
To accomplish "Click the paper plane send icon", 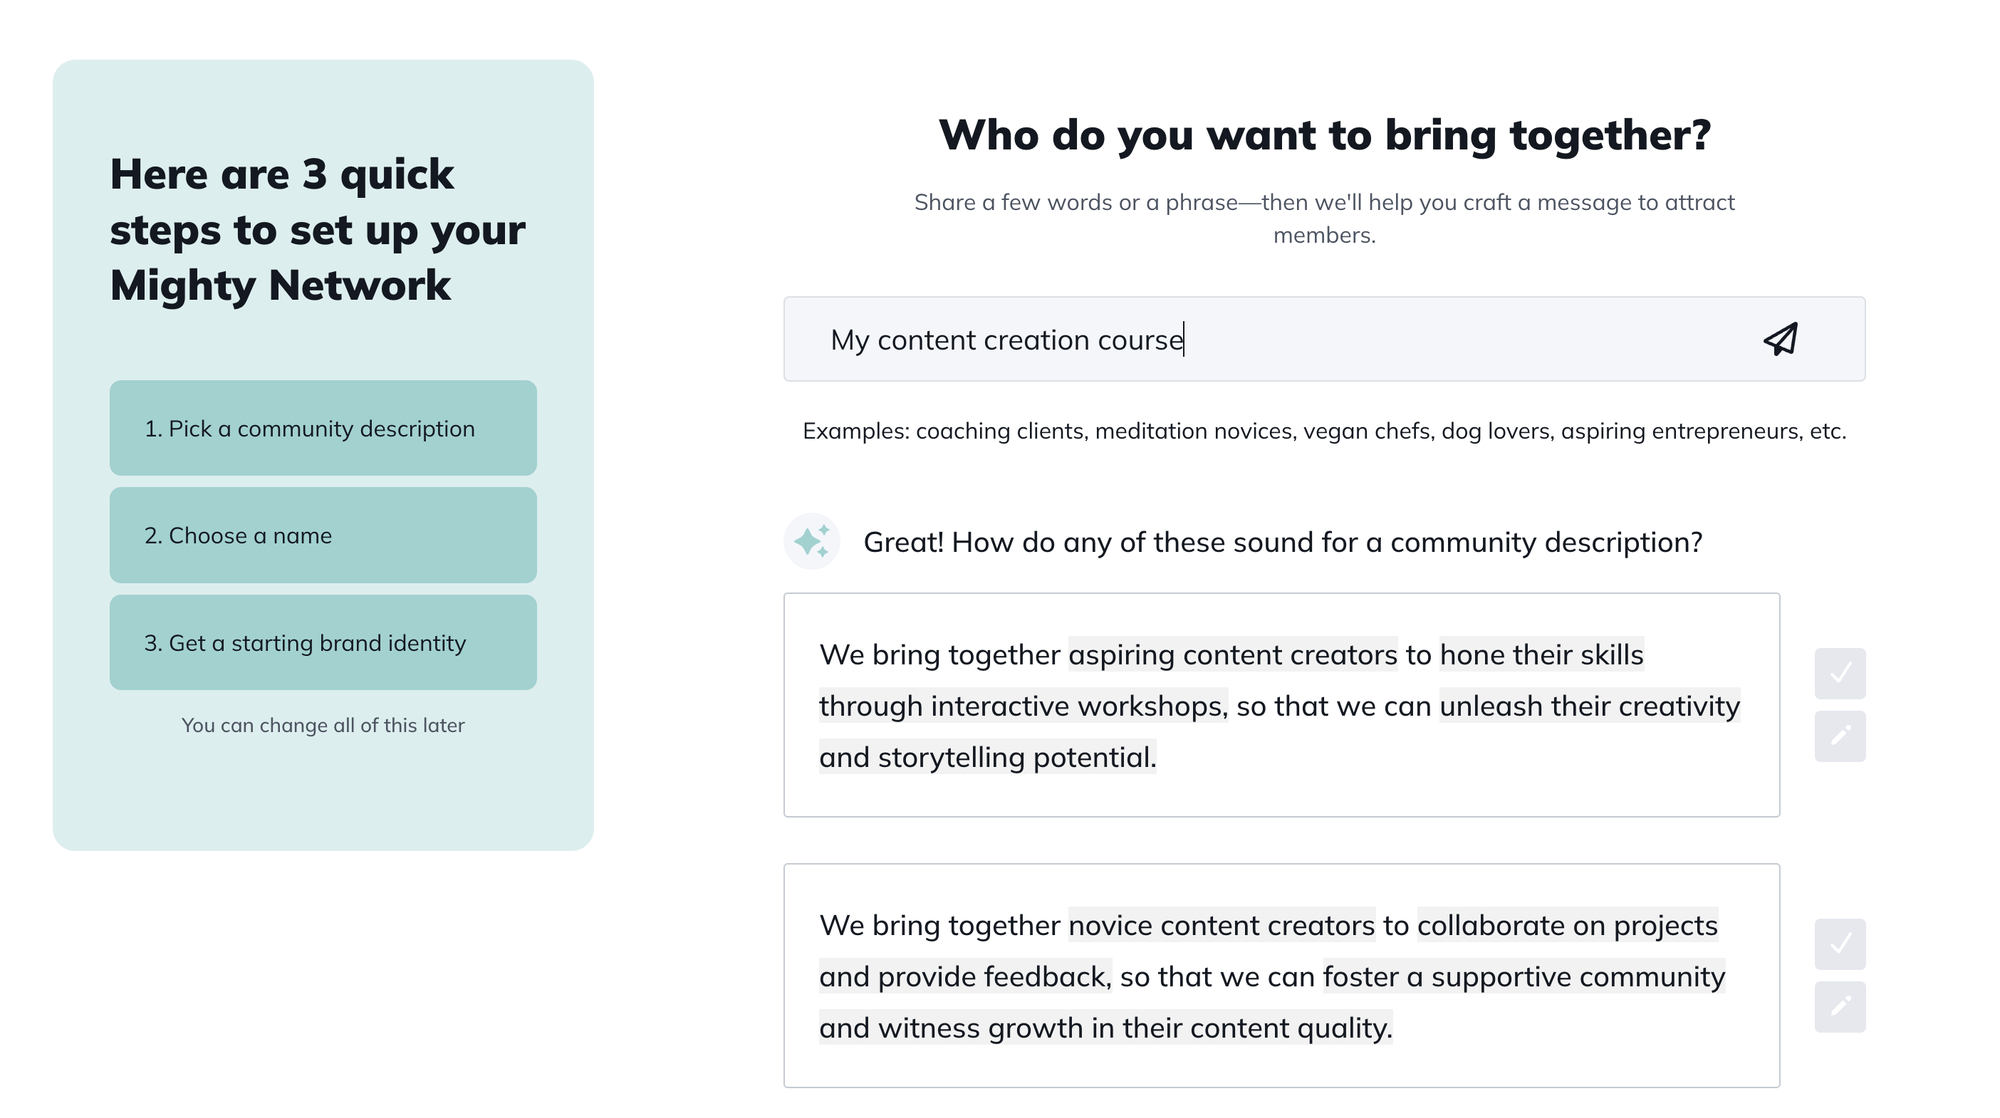I will (x=1780, y=339).
